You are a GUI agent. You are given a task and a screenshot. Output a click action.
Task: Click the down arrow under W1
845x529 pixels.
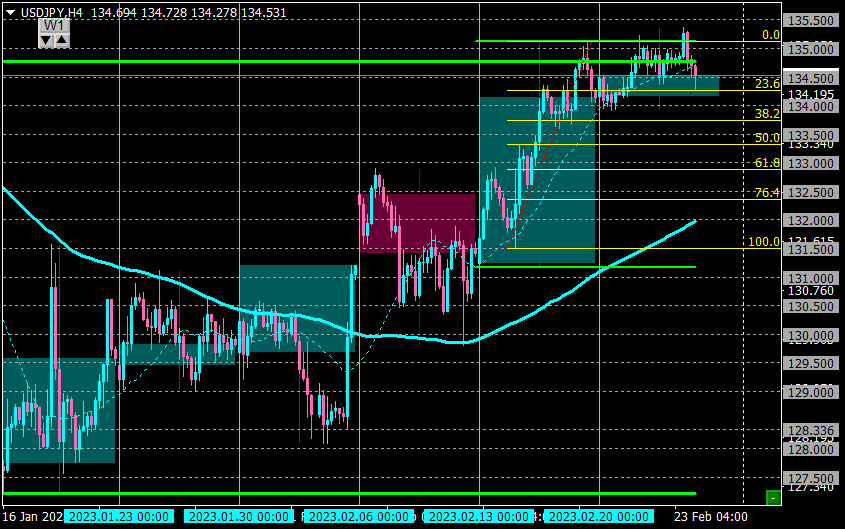coord(46,40)
